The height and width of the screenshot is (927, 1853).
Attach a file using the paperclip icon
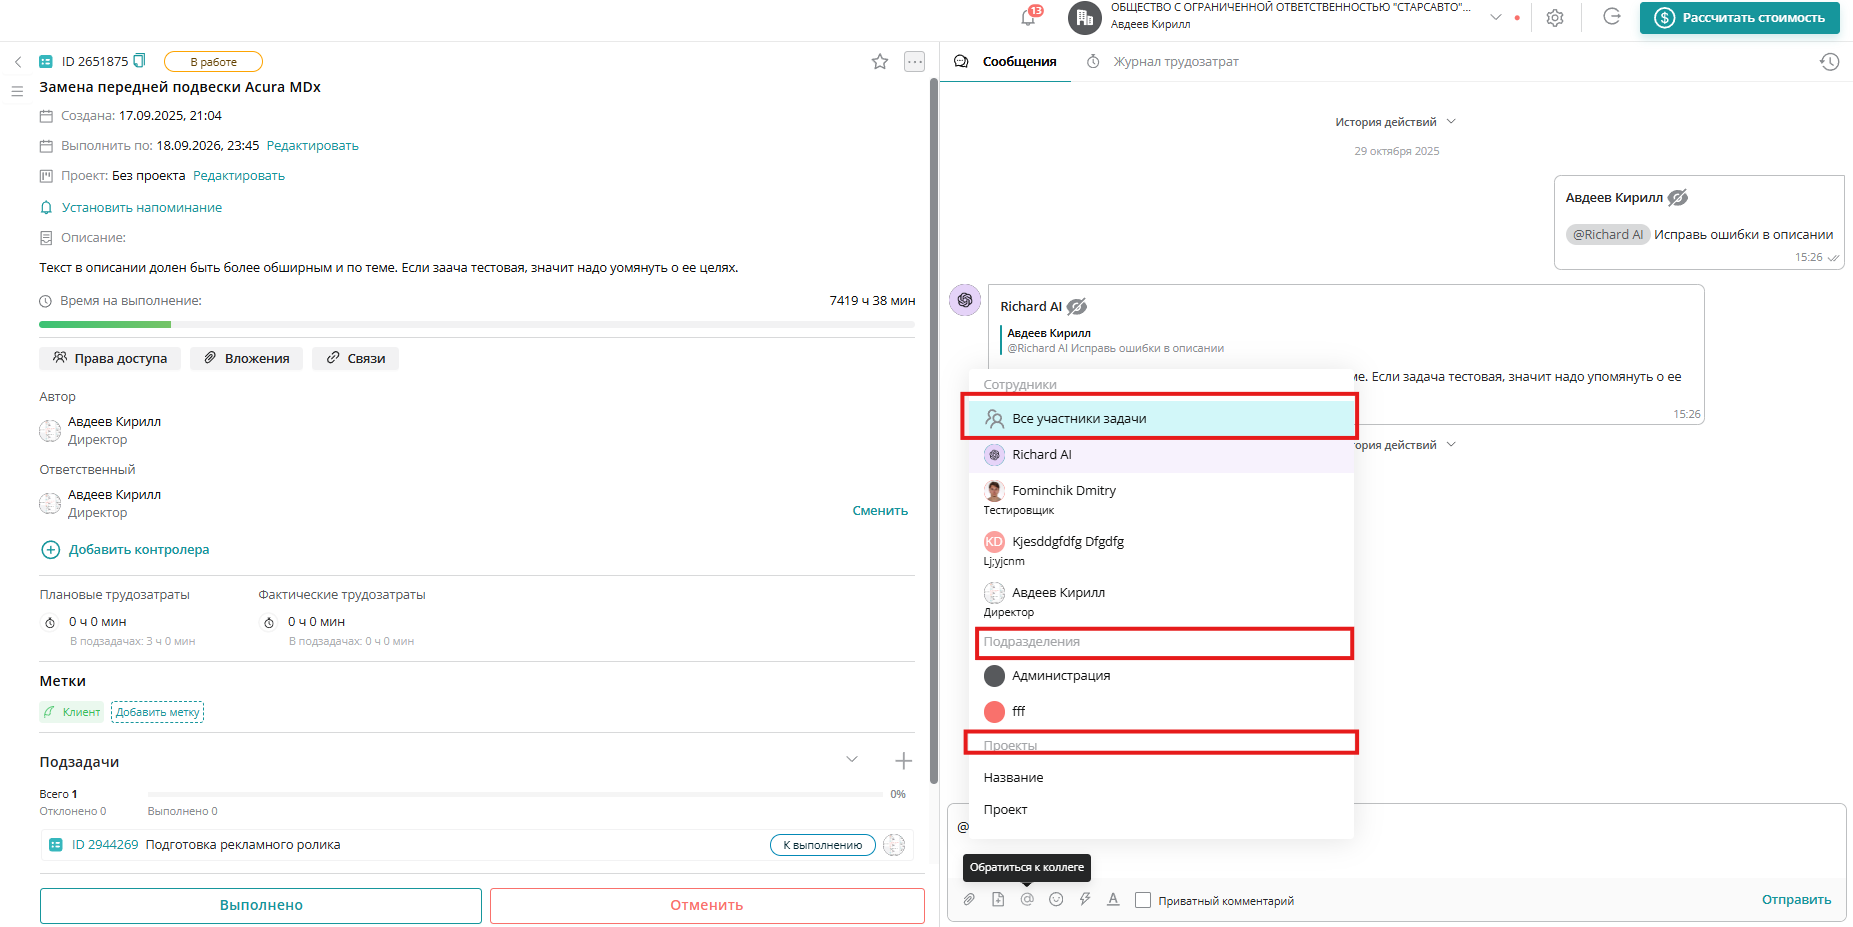(968, 899)
